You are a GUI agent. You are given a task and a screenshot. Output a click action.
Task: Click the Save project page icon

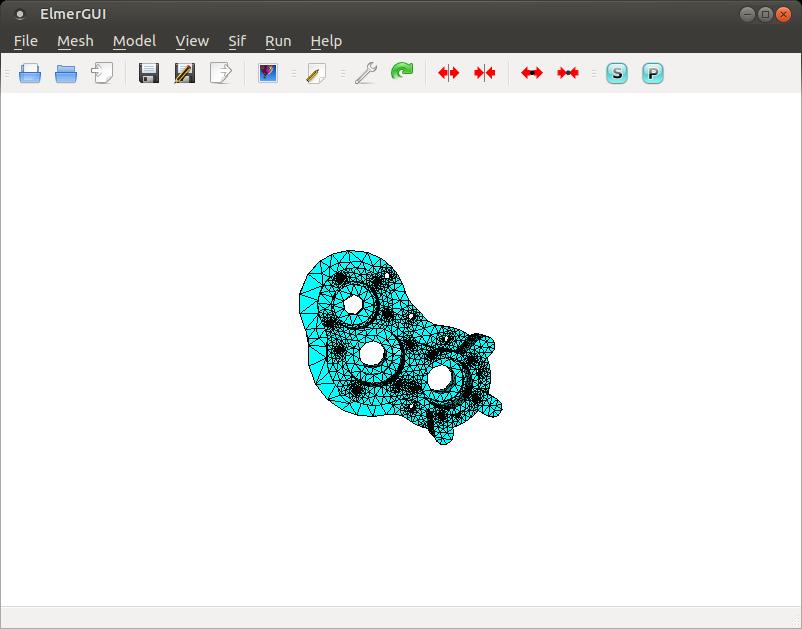(220, 73)
